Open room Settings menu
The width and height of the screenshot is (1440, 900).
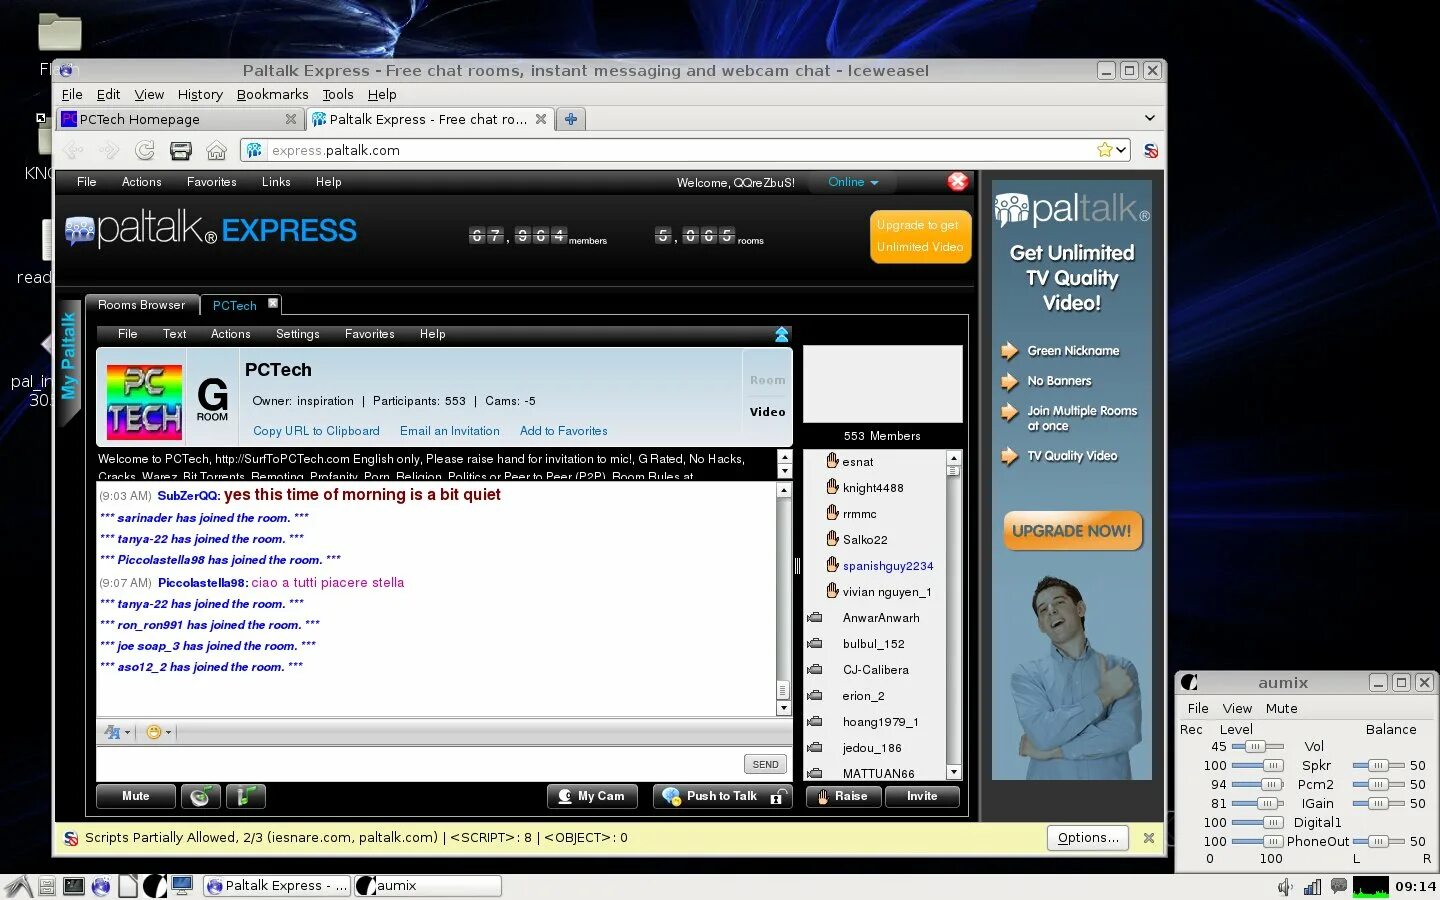point(297,334)
